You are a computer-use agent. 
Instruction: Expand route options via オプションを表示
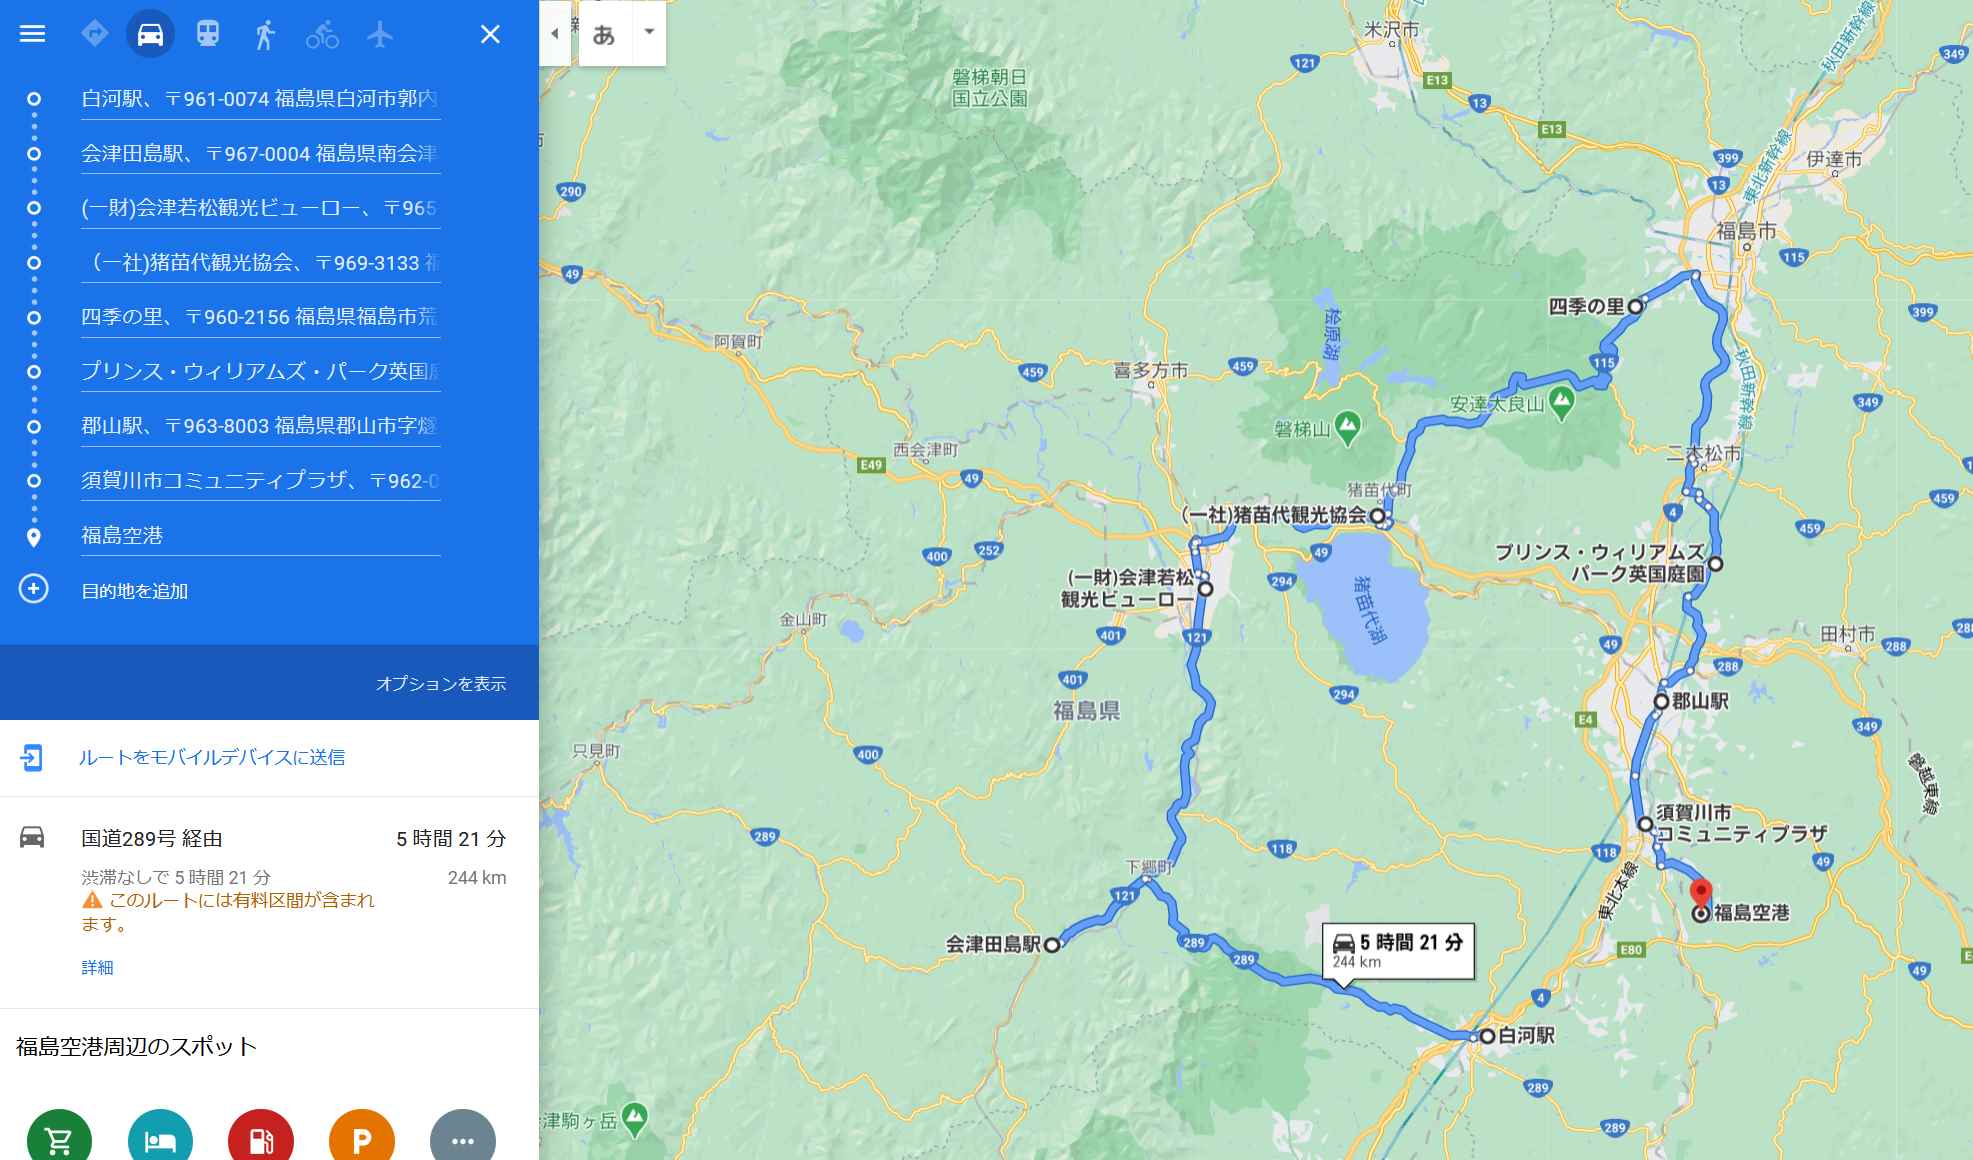(x=441, y=684)
